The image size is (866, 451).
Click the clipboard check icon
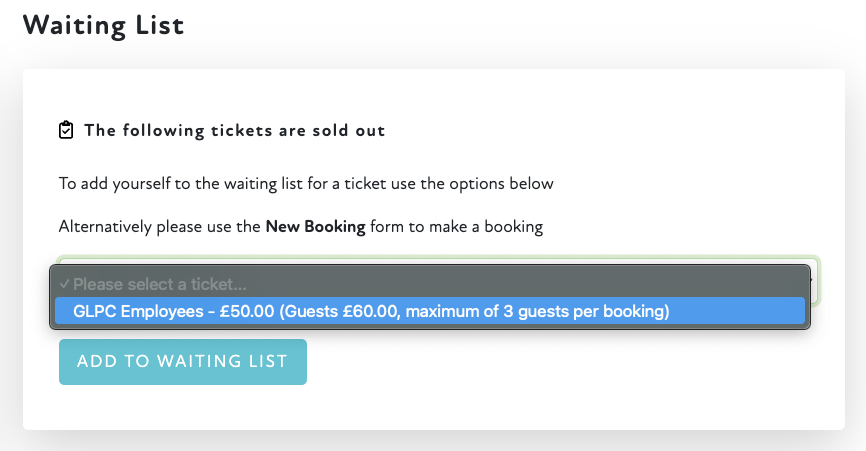67,130
